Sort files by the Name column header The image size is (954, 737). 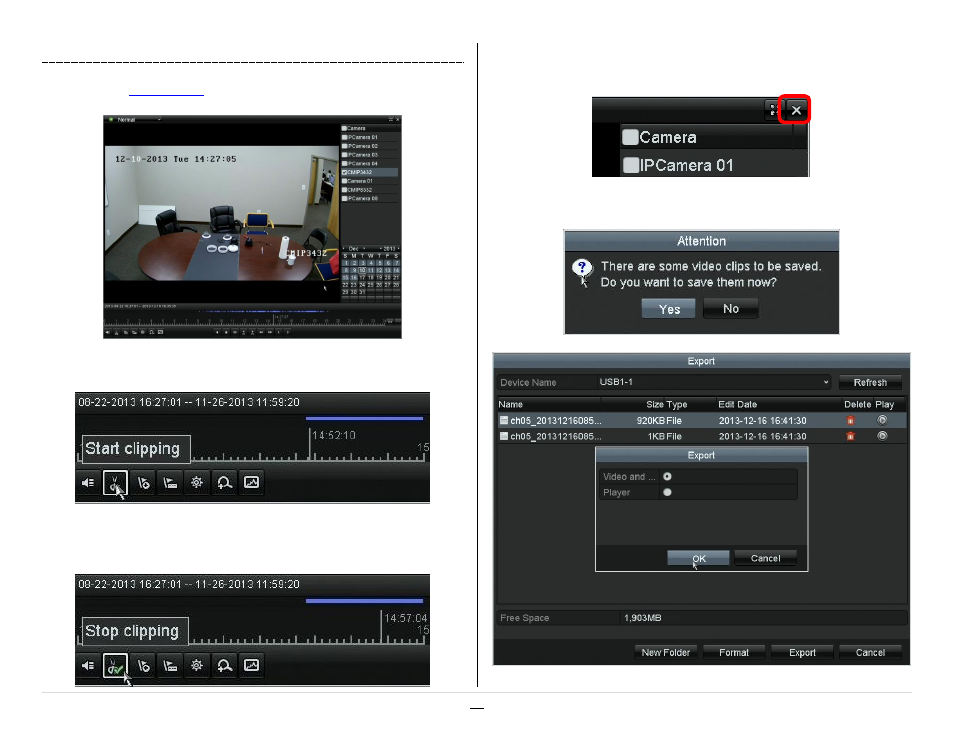pyautogui.click(x=510, y=404)
